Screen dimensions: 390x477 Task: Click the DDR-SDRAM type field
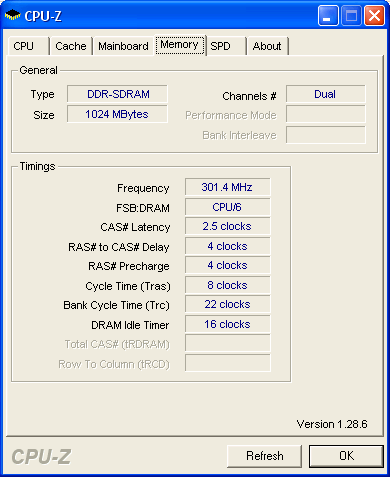117,94
